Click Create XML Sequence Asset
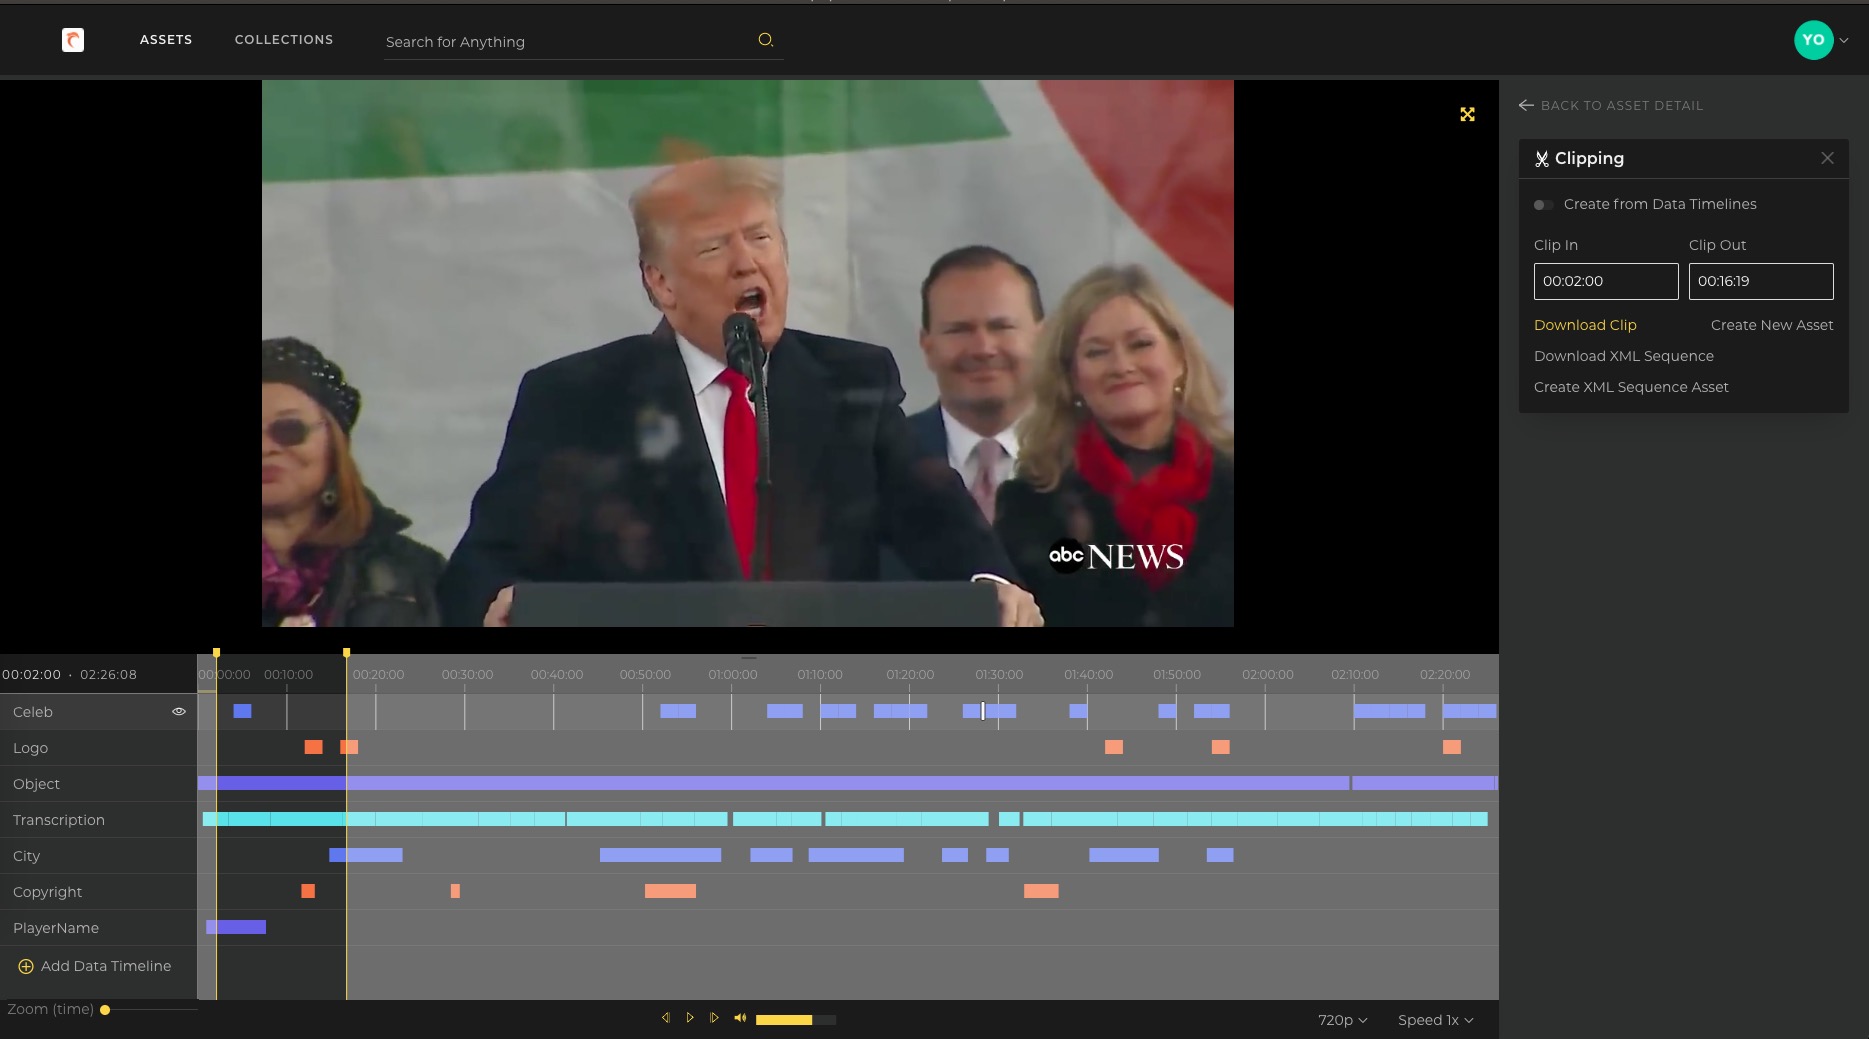 (1631, 387)
